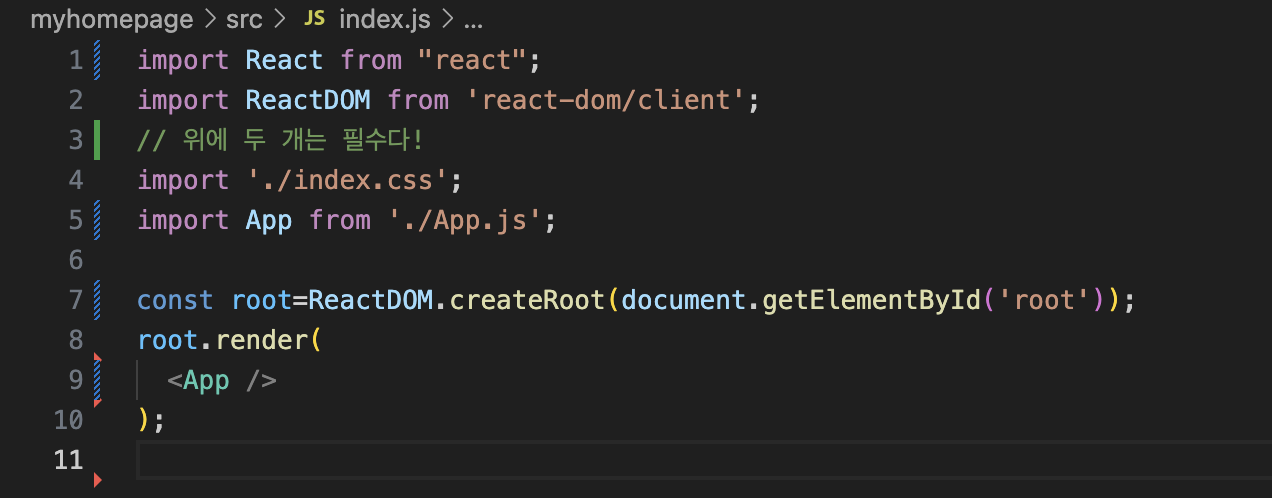This screenshot has height=498, width=1272.
Task: Click render method on line 8
Action: (262, 340)
